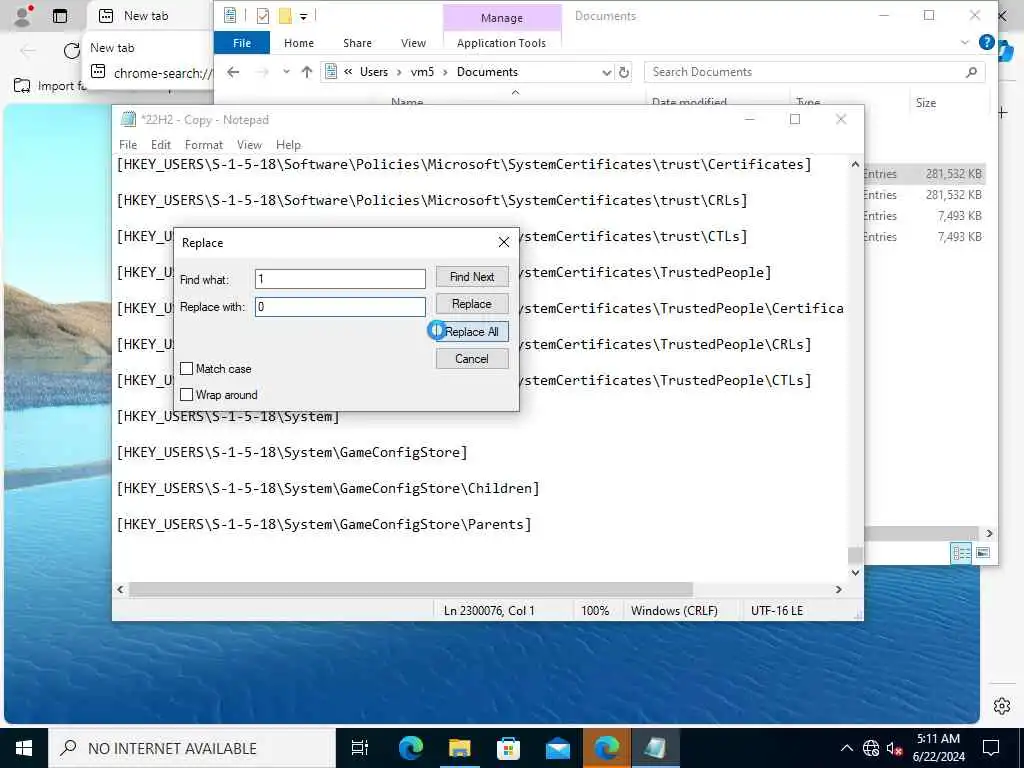Expand the Explorer ribbon chevron
Viewport: 1024px width, 768px height.
(965, 42)
